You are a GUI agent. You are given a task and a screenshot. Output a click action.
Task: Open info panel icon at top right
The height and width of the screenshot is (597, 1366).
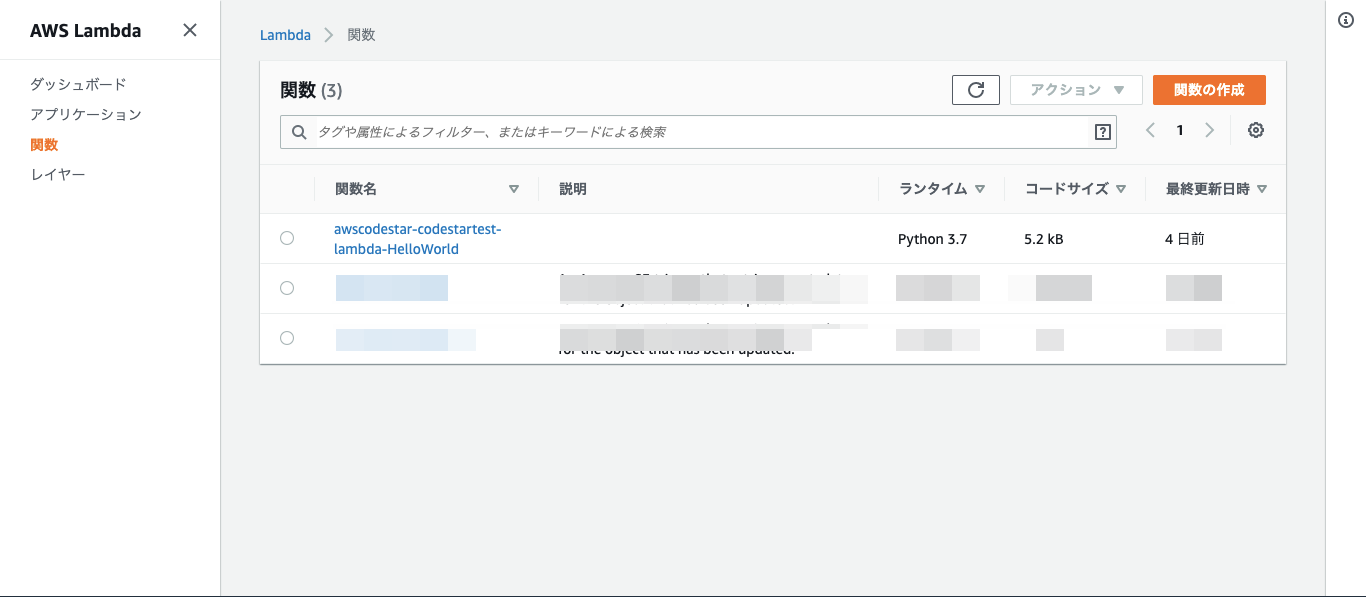pos(1346,20)
